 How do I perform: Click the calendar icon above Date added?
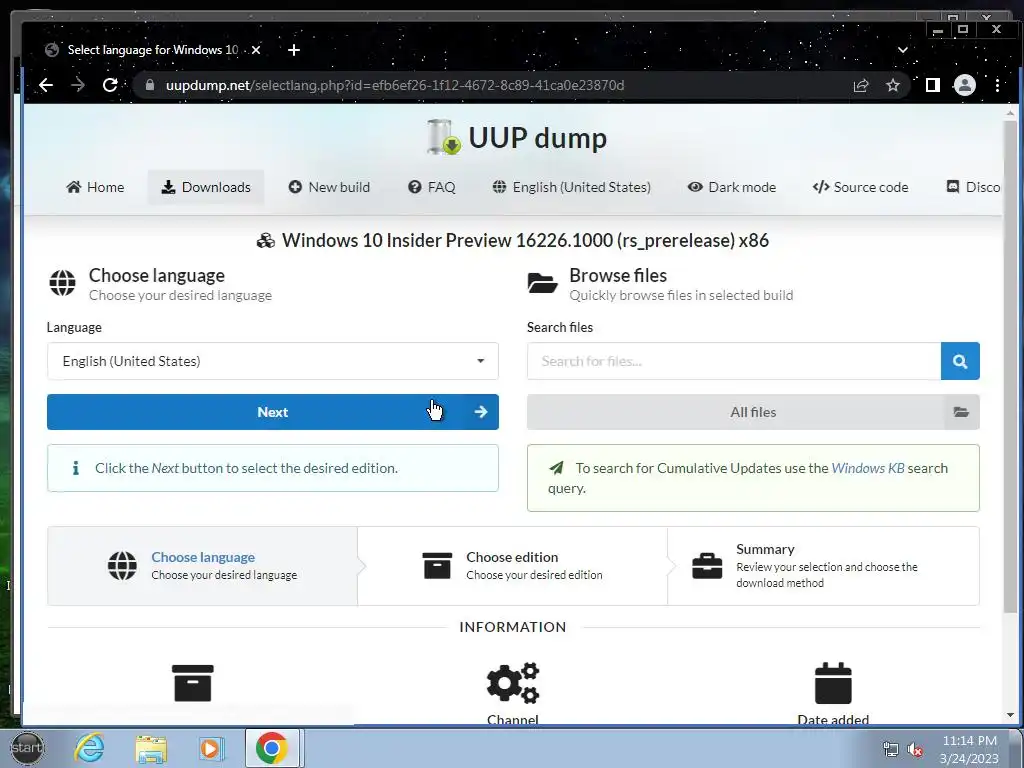[833, 683]
